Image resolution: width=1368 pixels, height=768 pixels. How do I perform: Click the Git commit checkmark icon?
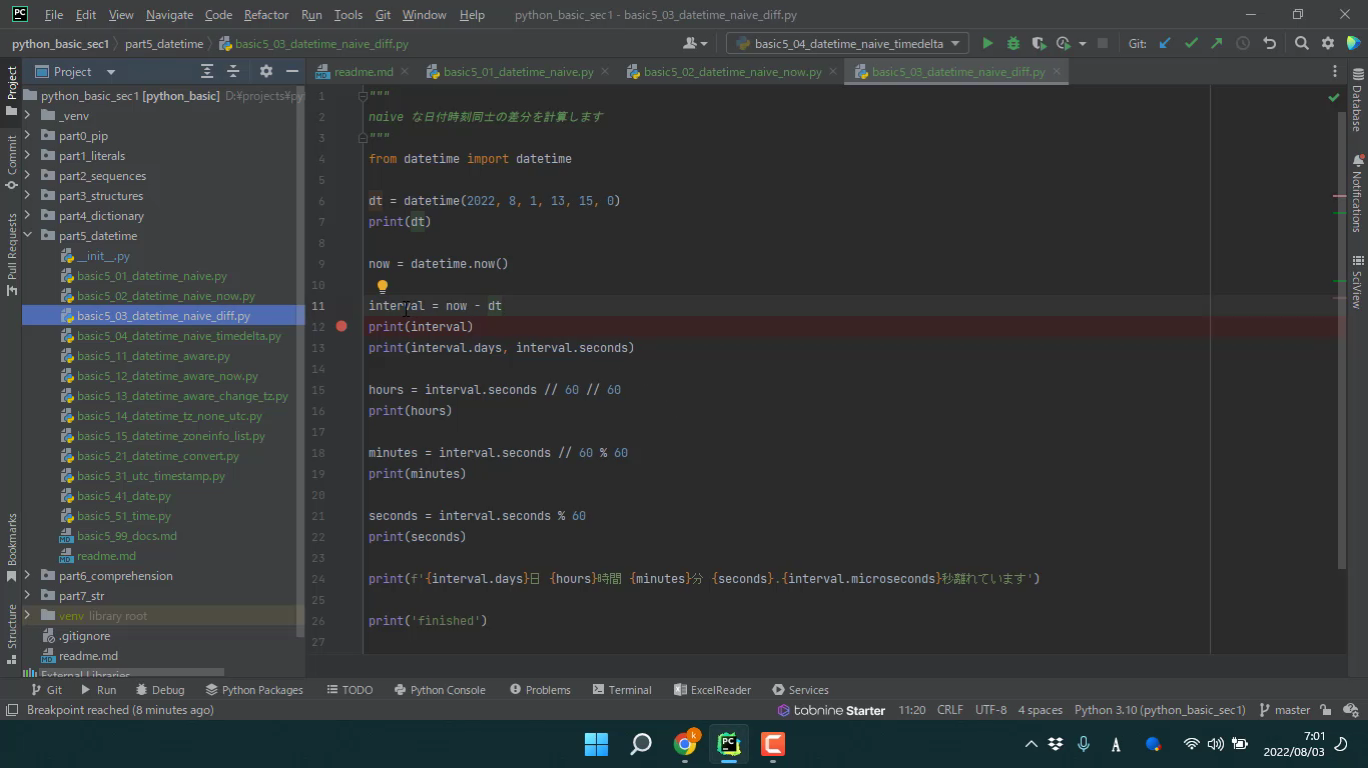pos(1191,43)
